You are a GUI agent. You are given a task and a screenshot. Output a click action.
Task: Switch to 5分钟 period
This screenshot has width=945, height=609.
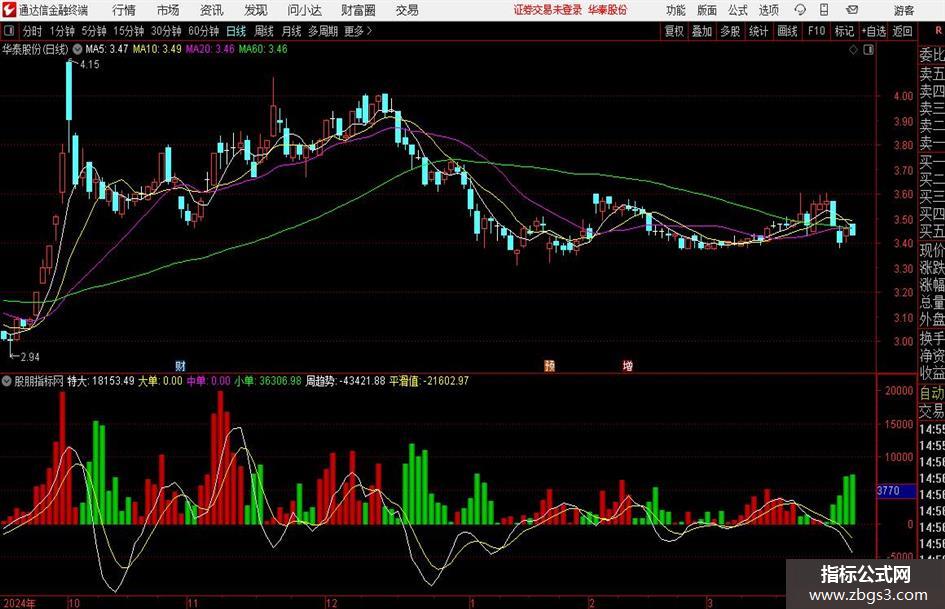point(93,31)
